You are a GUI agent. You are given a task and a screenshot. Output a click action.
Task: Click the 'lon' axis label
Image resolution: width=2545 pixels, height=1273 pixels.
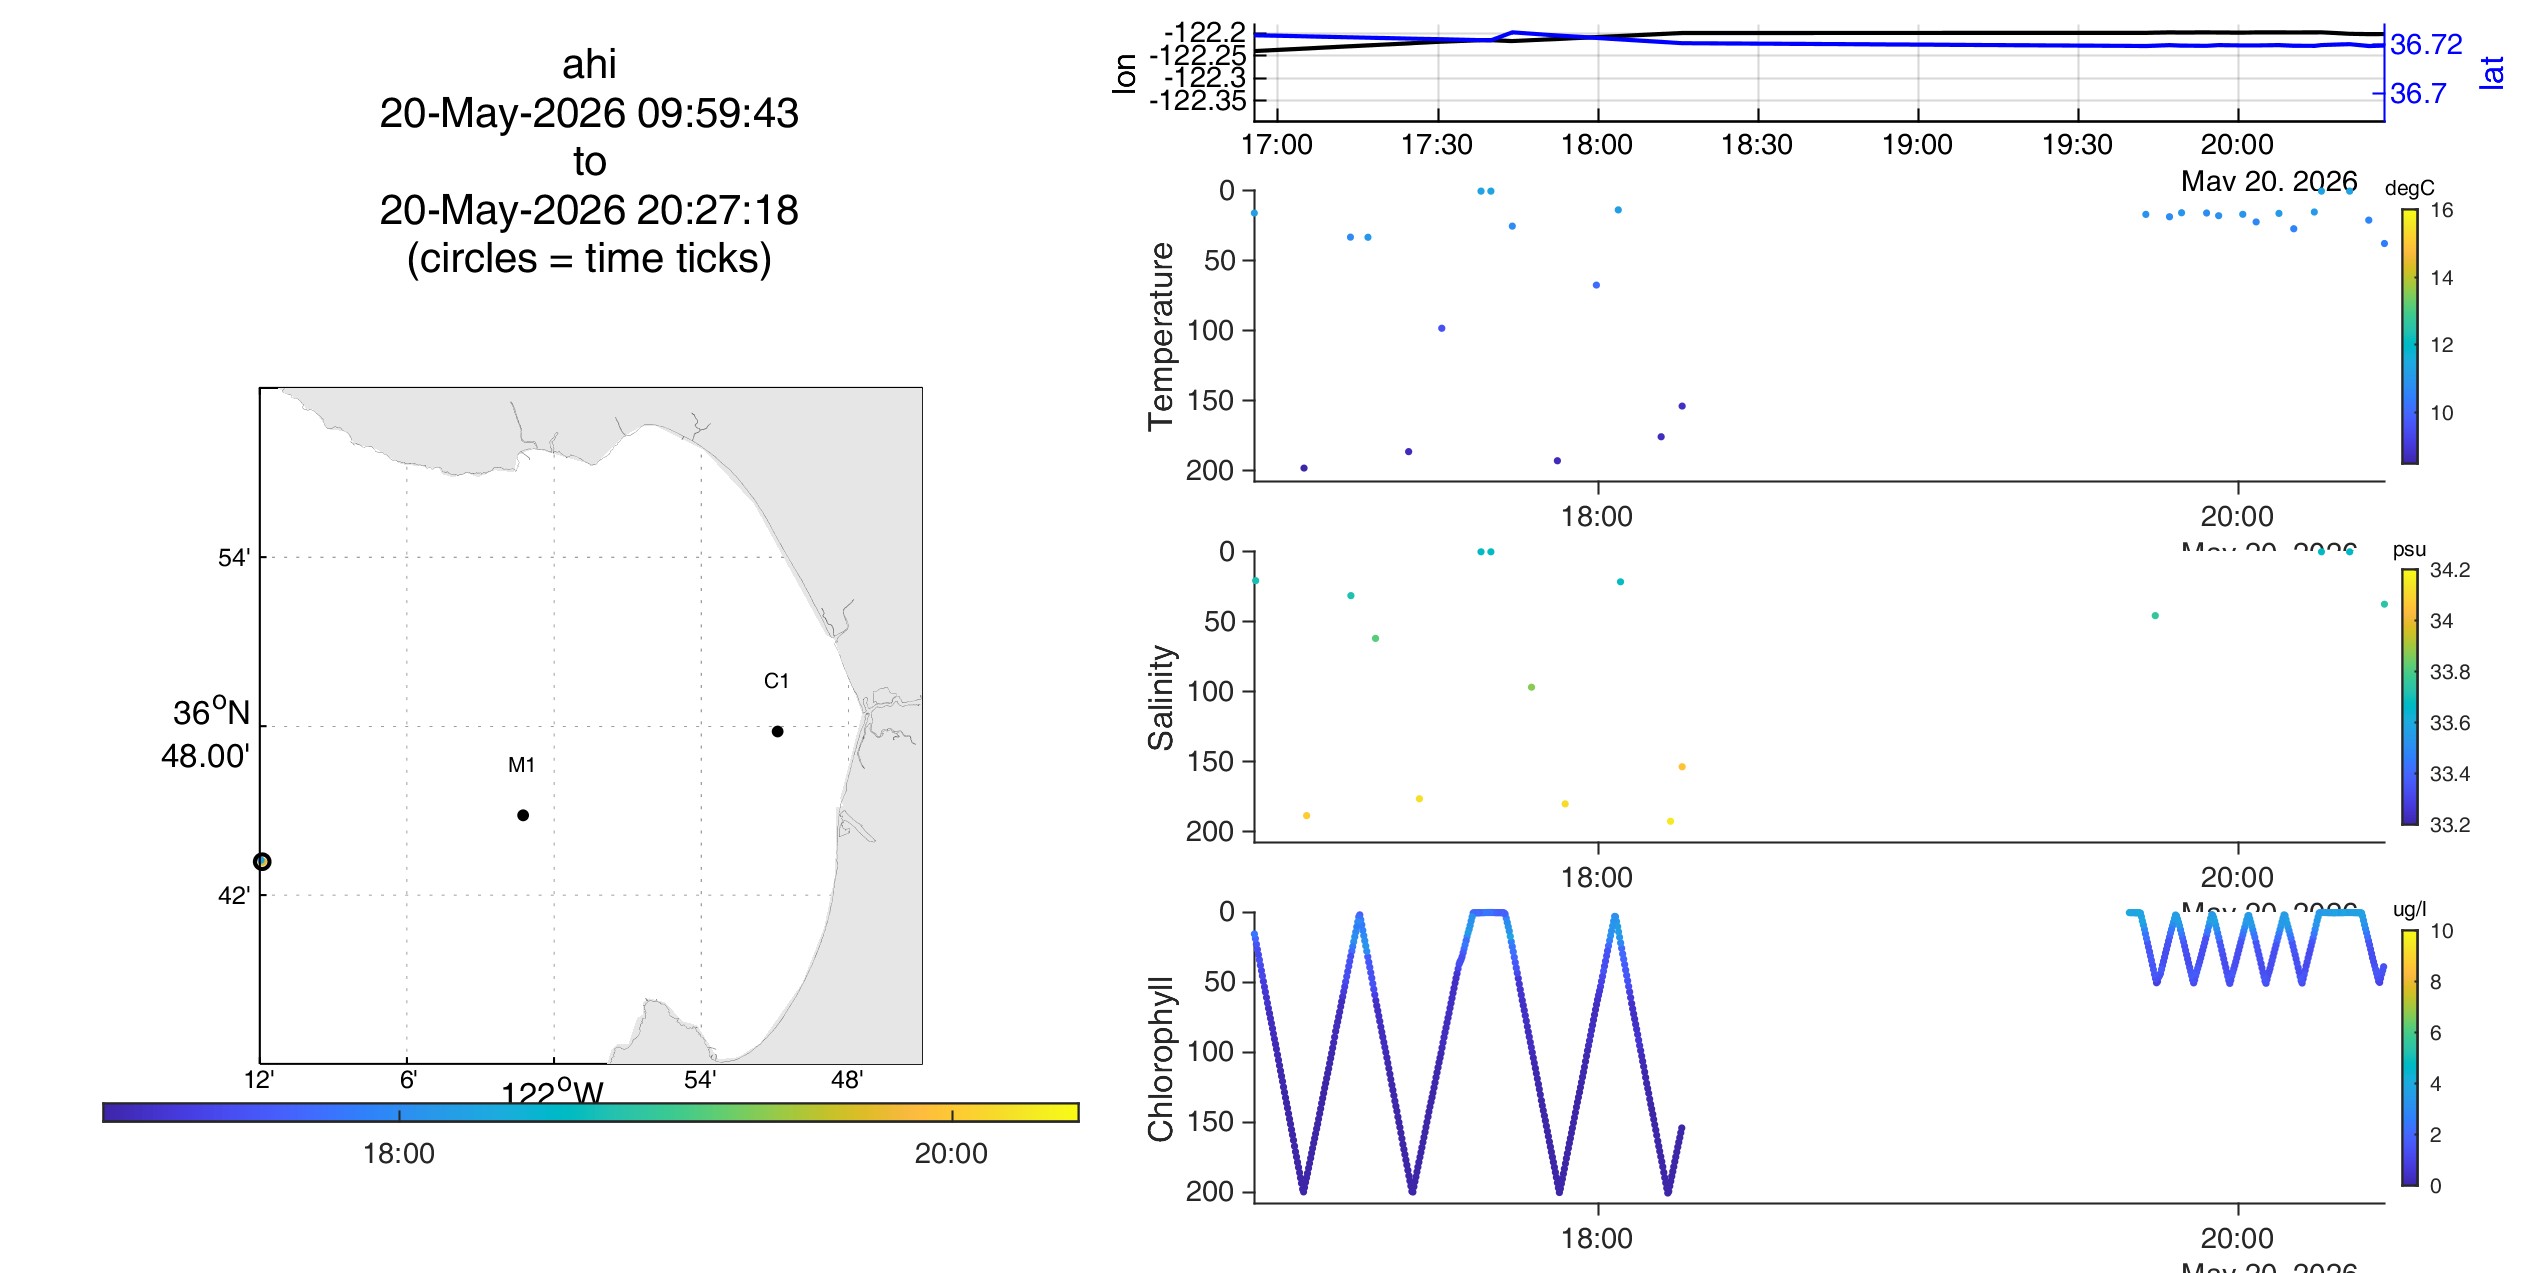pyautogui.click(x=1124, y=74)
